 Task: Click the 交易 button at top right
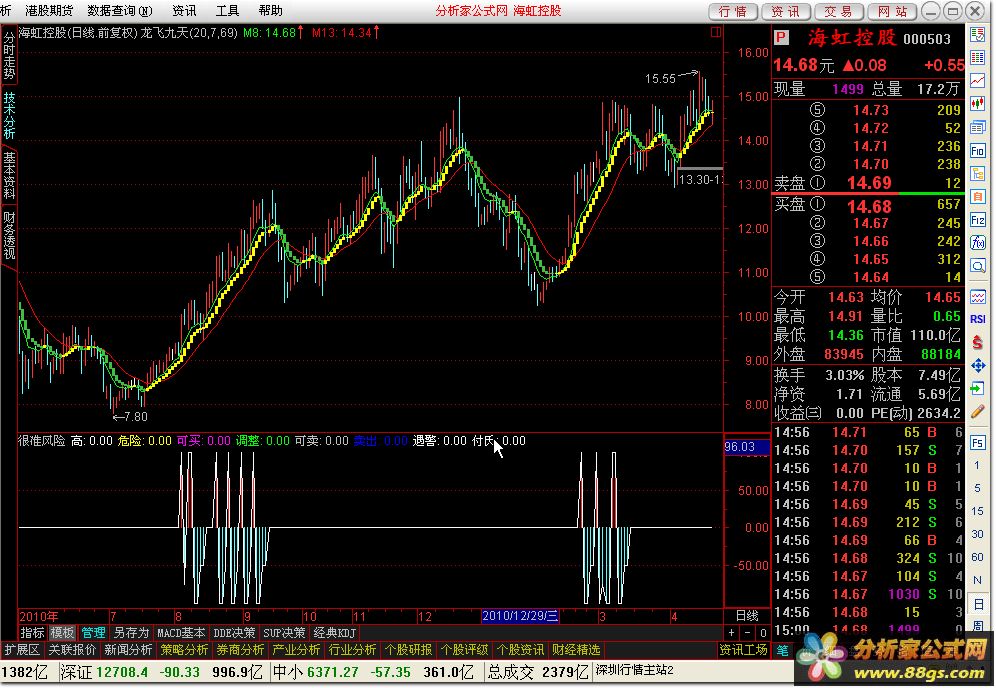point(838,11)
